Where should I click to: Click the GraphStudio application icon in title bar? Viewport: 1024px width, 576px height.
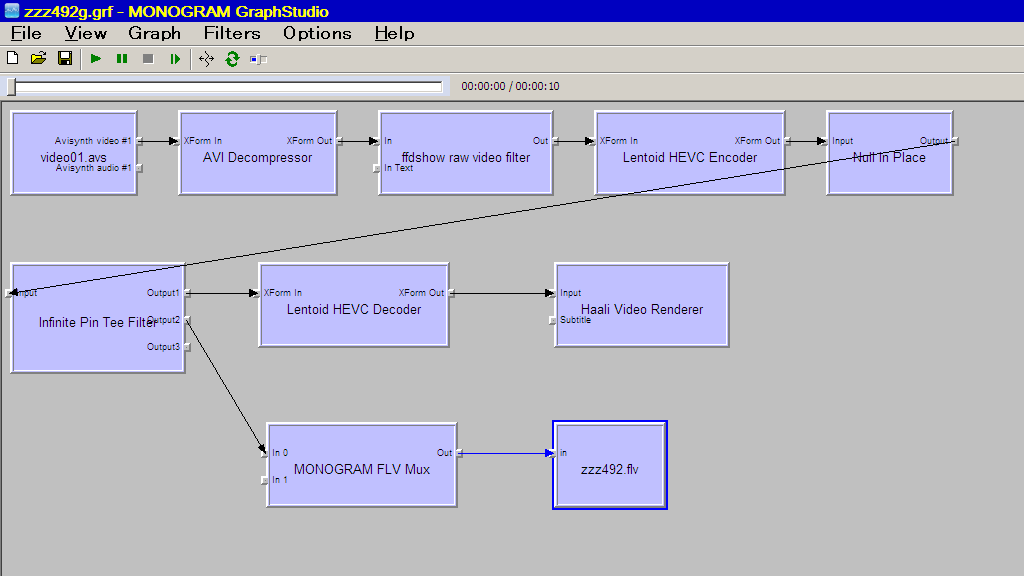[x=12, y=10]
